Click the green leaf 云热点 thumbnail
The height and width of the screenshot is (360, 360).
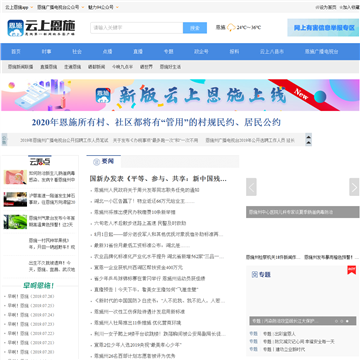(15, 221)
